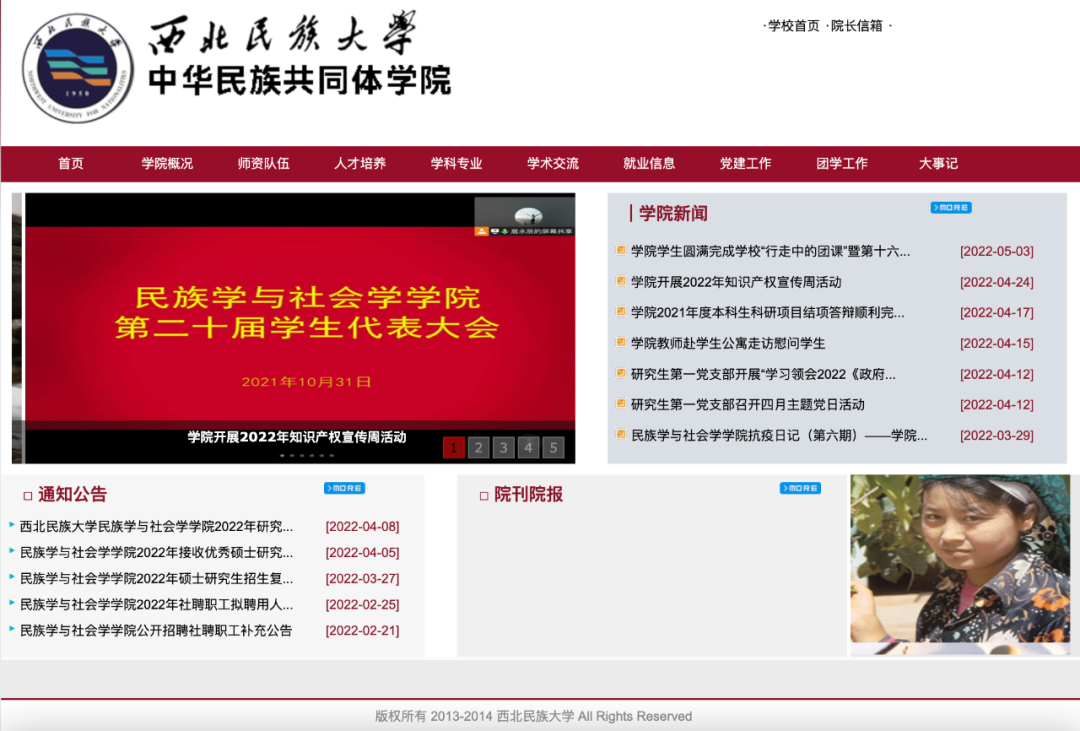Open slideshow caption 学院开展2022年知识产权宣传周活动
The image size is (1080, 731).
tap(297, 437)
